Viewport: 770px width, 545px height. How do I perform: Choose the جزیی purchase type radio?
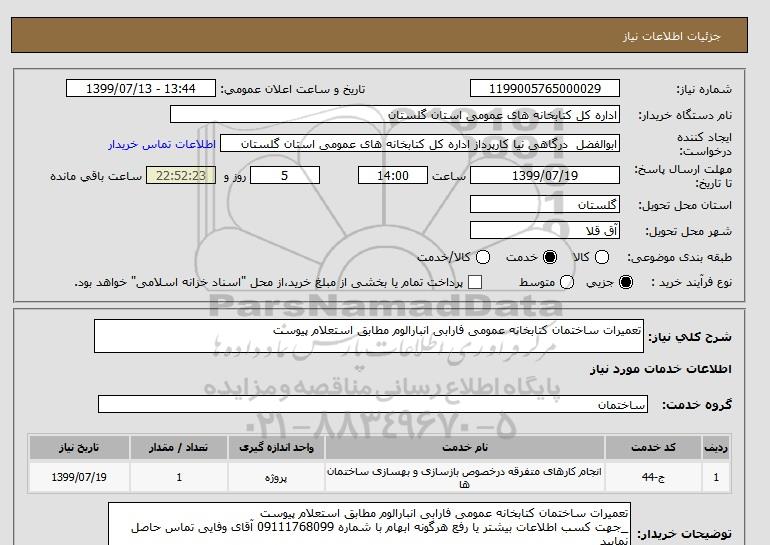pos(626,282)
